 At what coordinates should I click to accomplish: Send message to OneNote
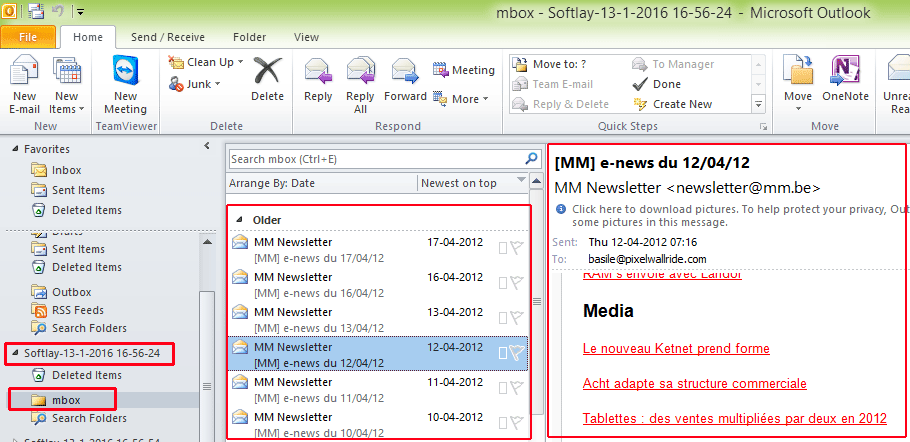point(845,80)
